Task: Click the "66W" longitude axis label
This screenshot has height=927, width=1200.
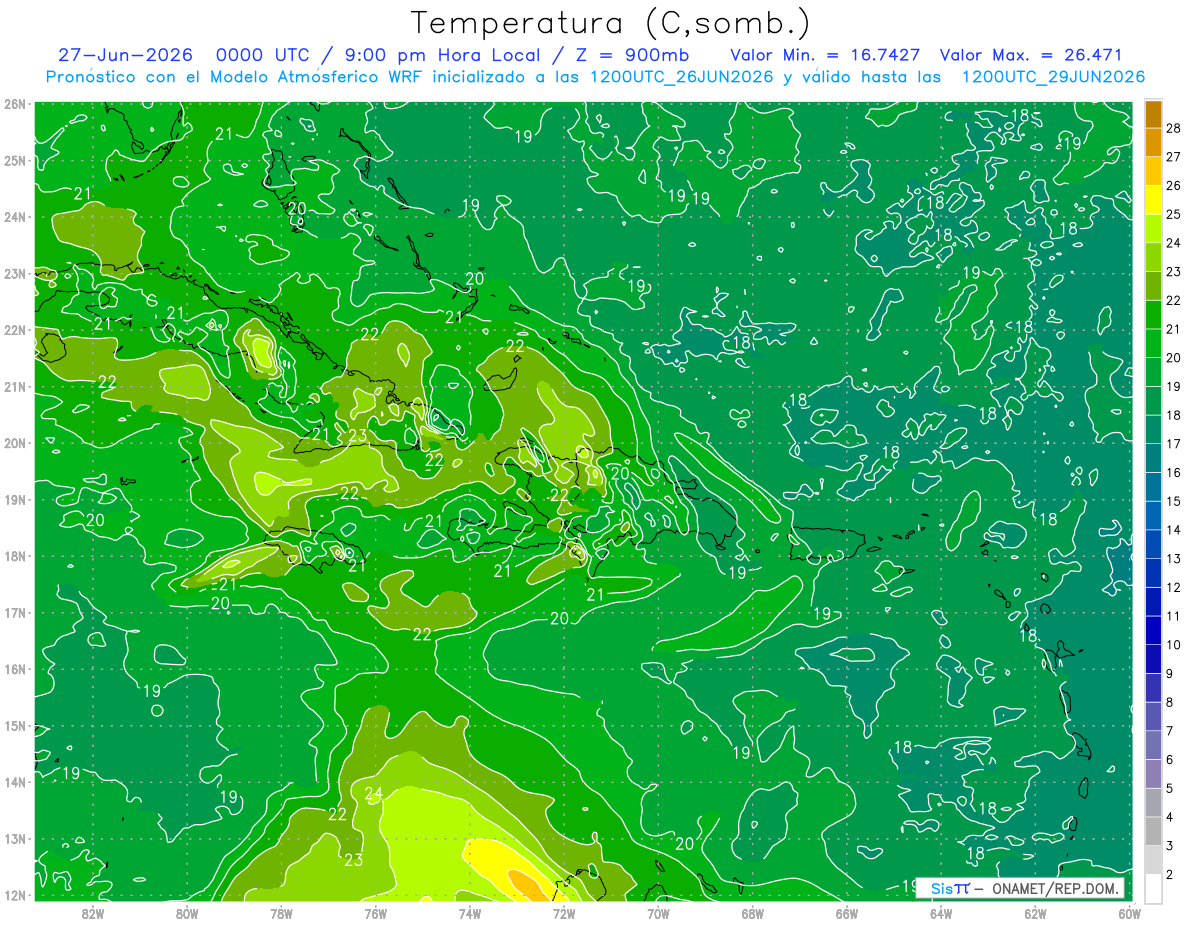Action: pos(846,912)
